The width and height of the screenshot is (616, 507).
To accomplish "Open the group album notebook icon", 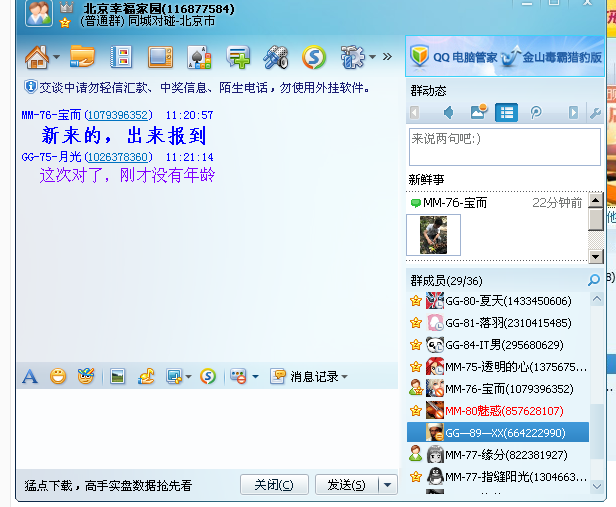I will (121, 57).
